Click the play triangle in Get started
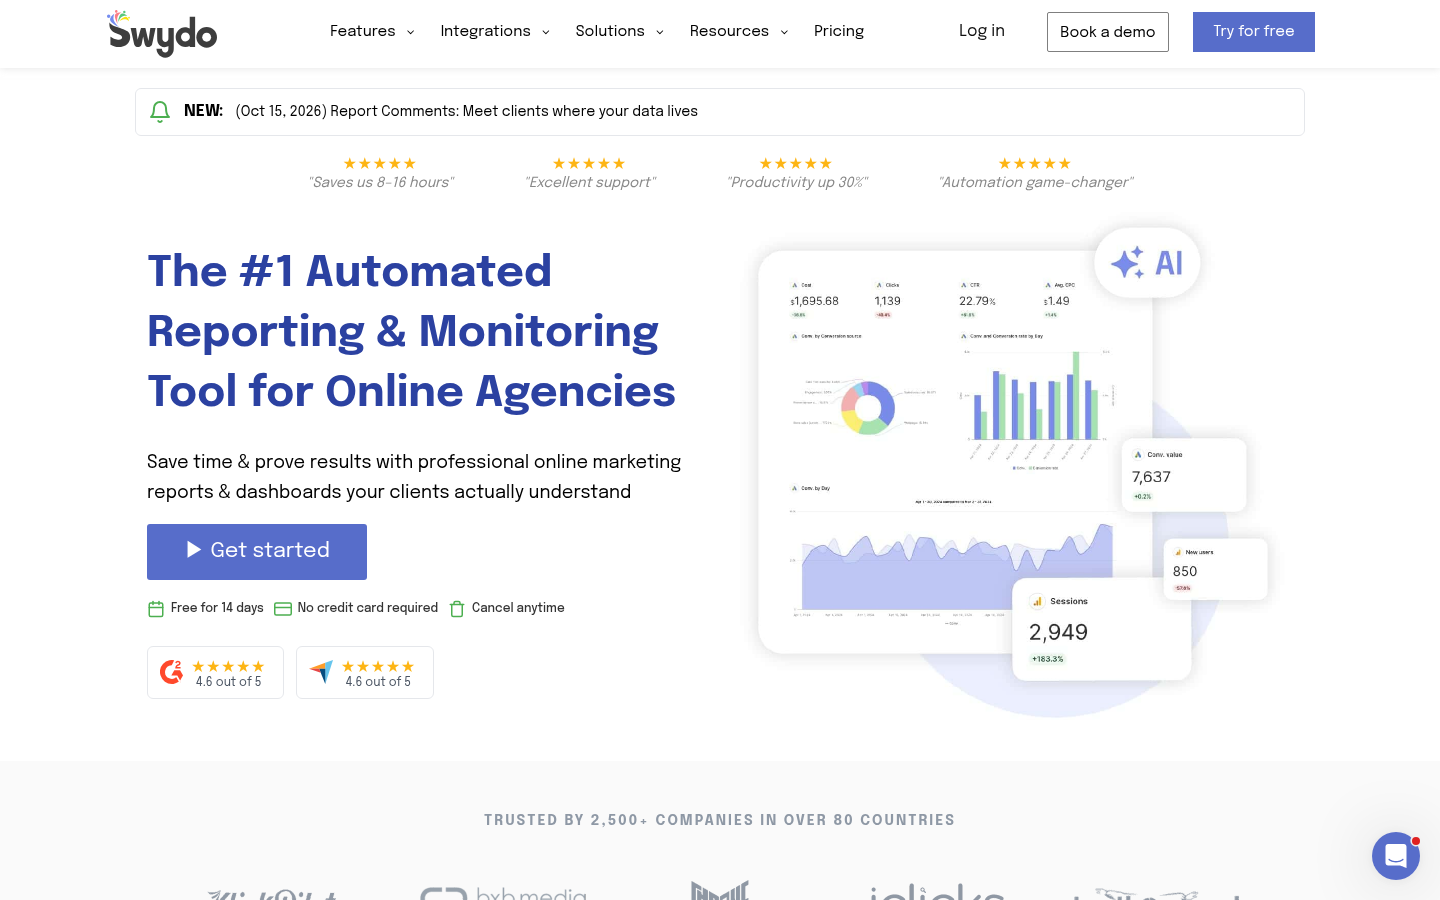The image size is (1440, 900). (194, 549)
